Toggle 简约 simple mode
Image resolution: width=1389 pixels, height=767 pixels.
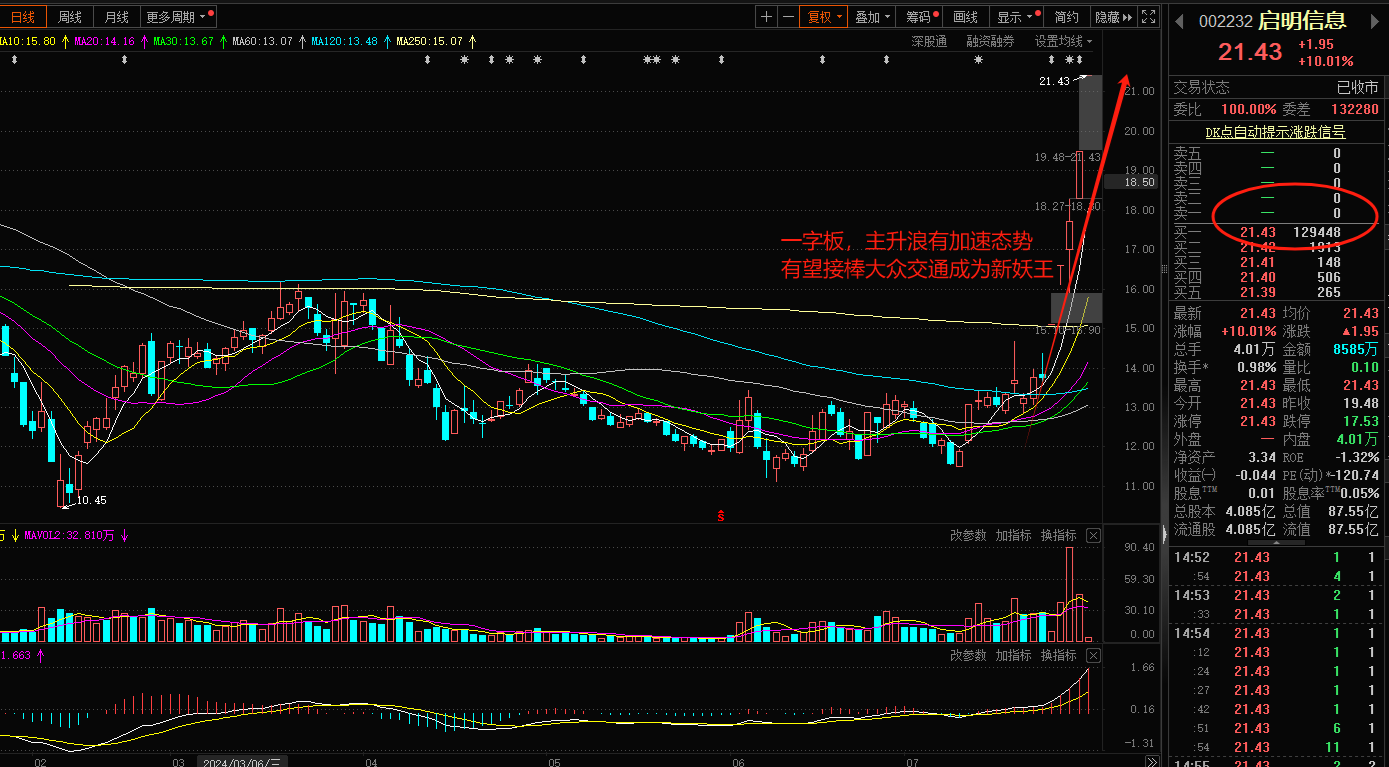pos(1067,17)
